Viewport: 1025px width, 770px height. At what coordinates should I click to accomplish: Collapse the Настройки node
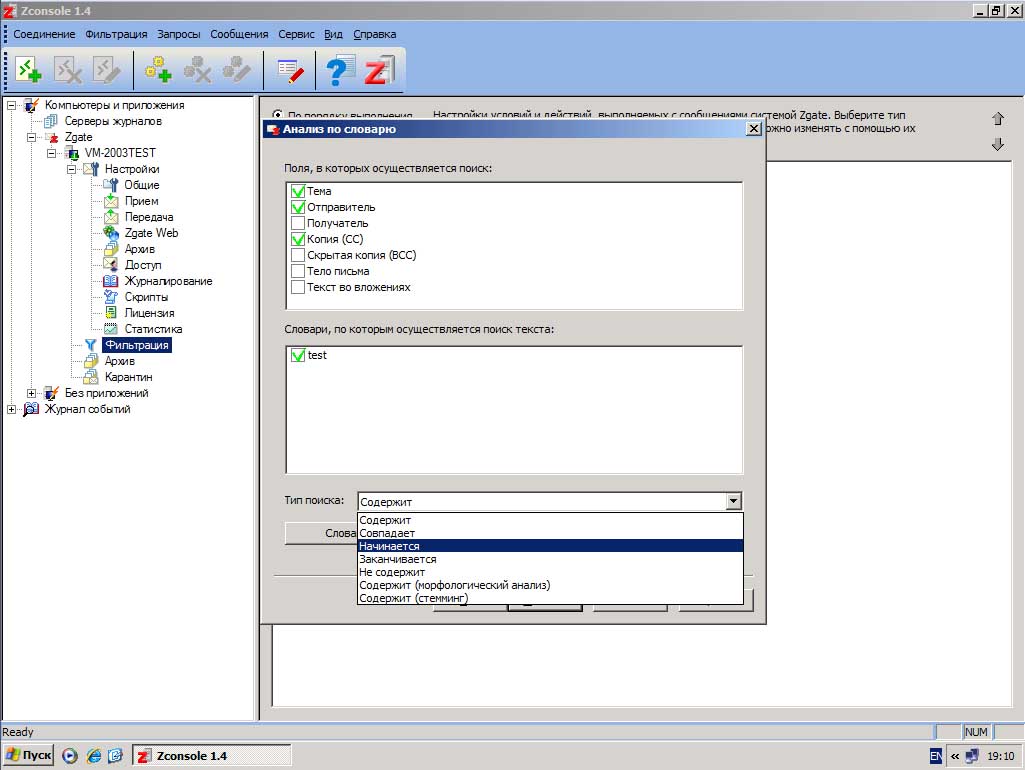coord(71,169)
